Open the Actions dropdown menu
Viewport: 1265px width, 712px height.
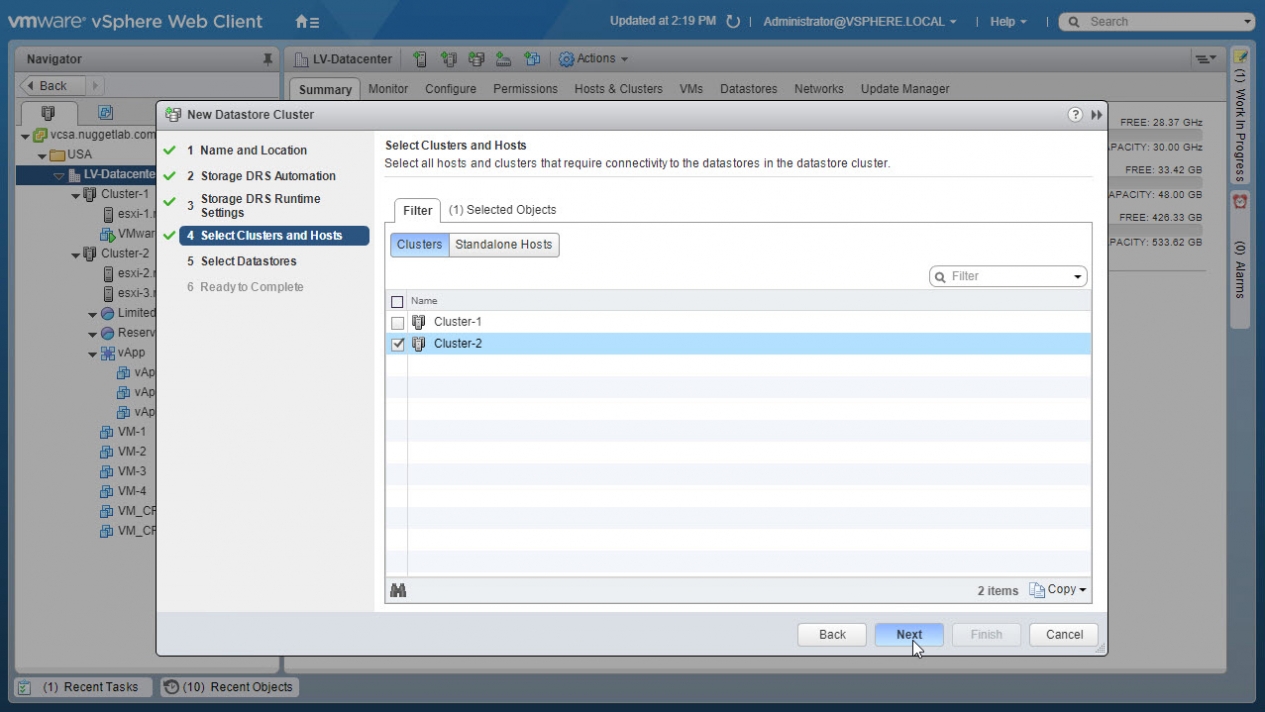pos(594,59)
